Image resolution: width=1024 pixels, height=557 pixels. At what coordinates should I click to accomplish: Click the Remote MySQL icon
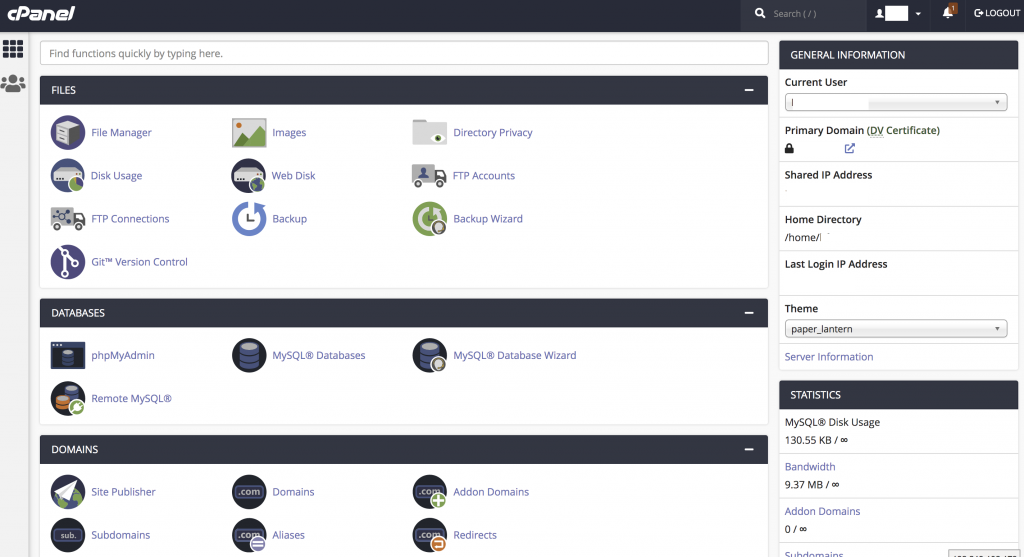tap(68, 398)
